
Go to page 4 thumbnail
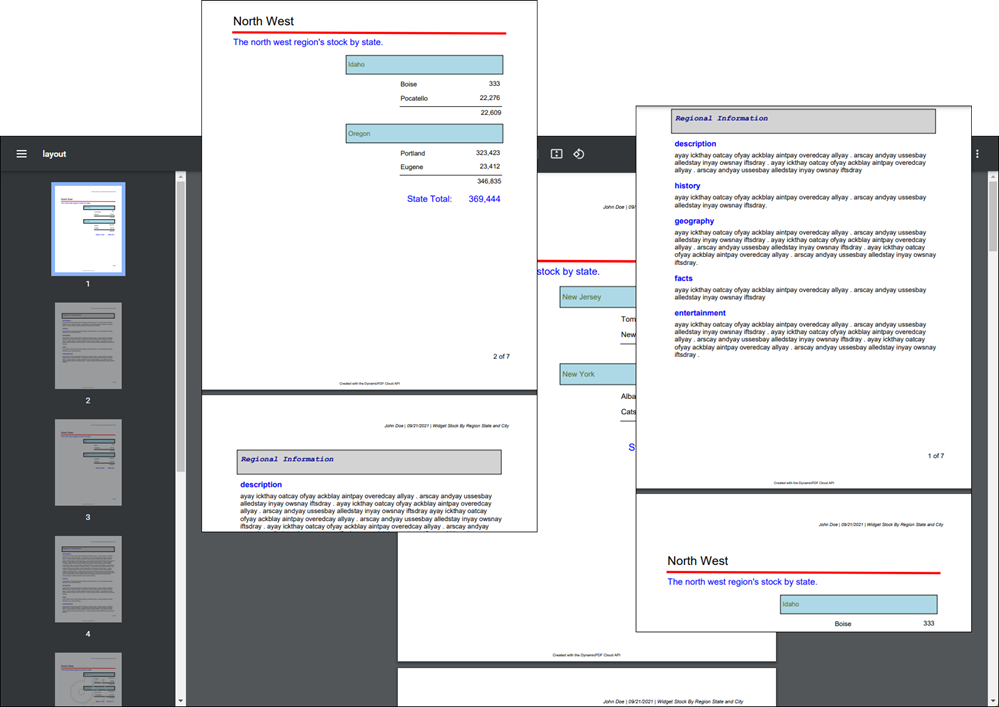click(x=88, y=579)
